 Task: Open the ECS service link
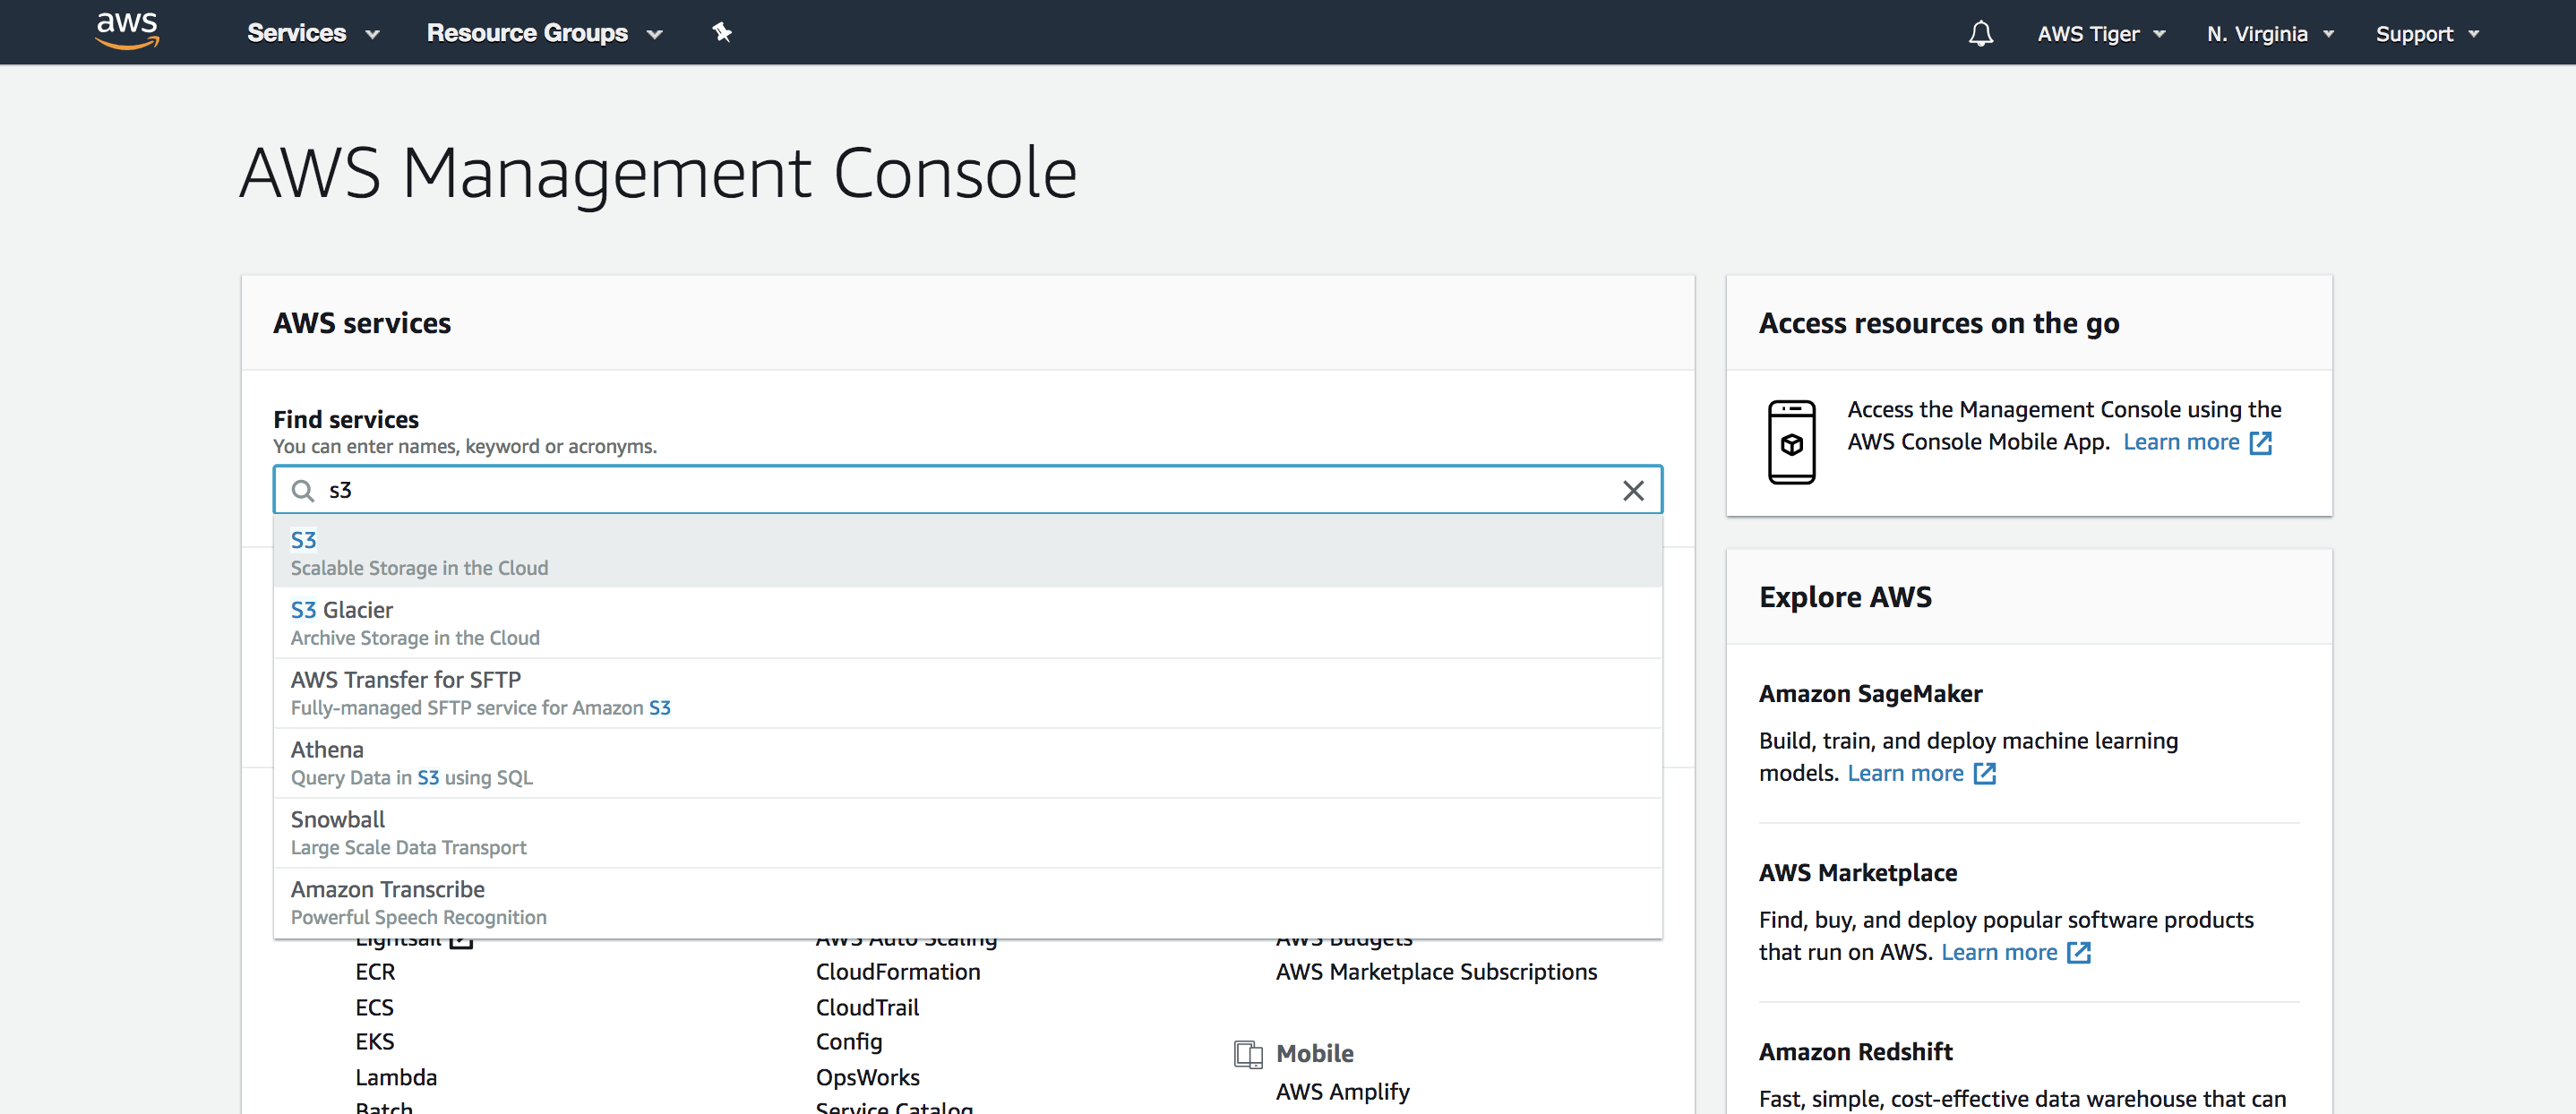[374, 1007]
